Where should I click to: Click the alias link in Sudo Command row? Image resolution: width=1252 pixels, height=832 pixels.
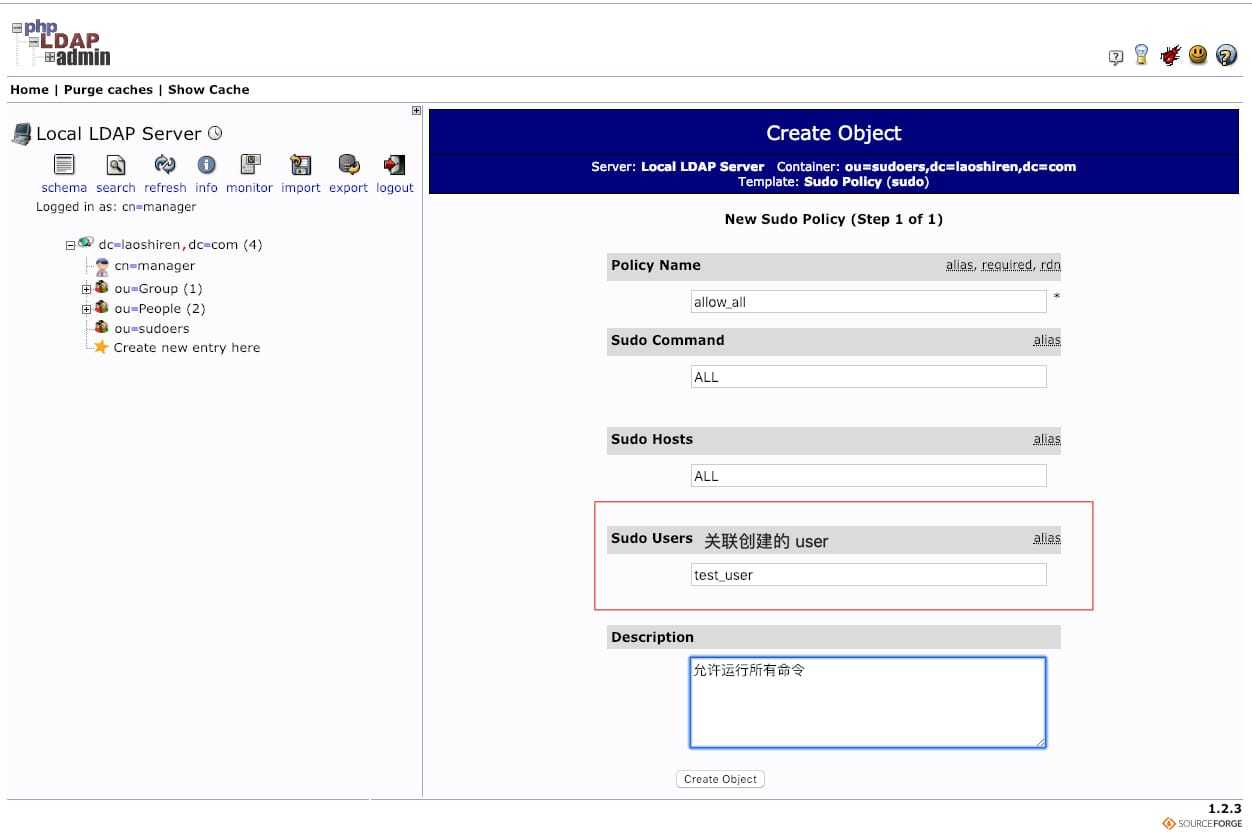point(1046,340)
